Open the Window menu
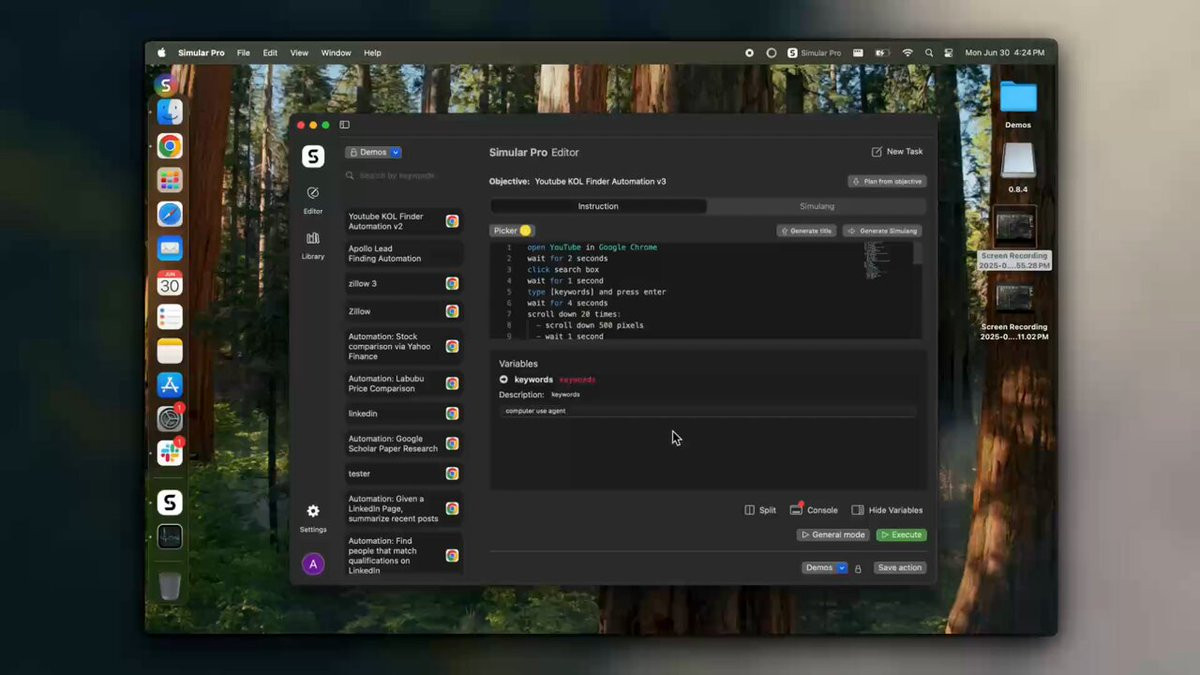 (x=336, y=53)
